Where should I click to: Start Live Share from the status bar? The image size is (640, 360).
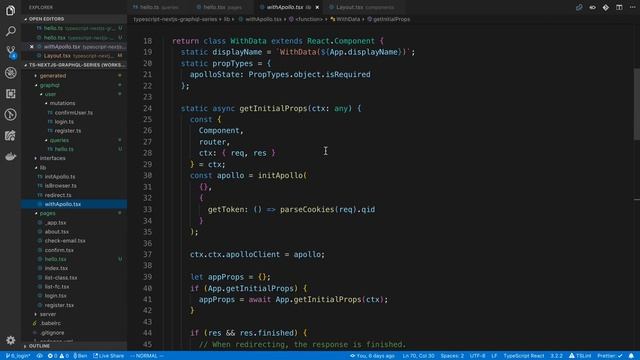(109, 356)
